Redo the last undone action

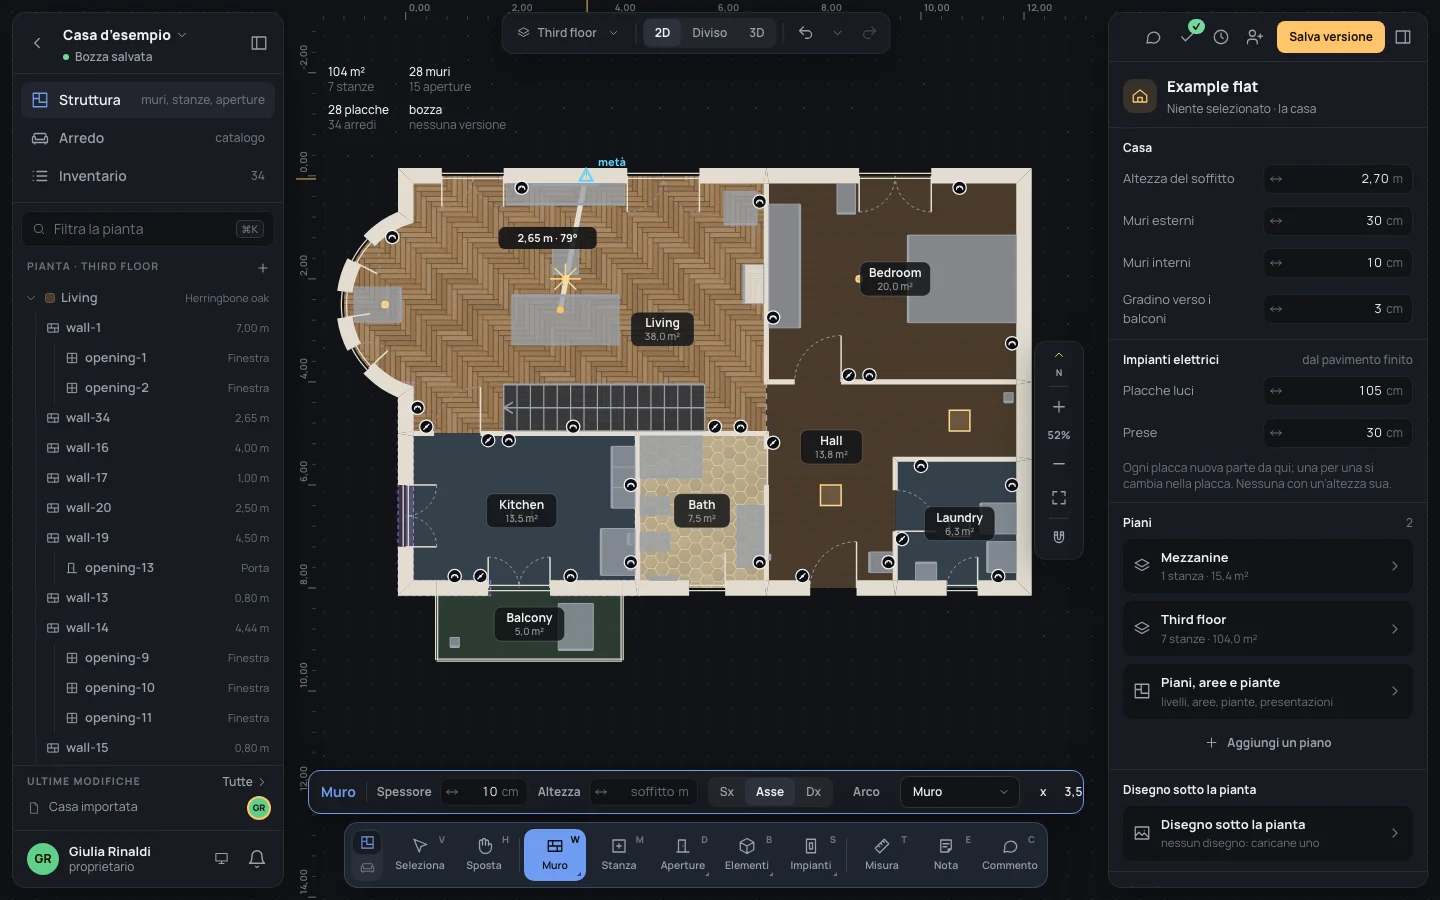870,33
